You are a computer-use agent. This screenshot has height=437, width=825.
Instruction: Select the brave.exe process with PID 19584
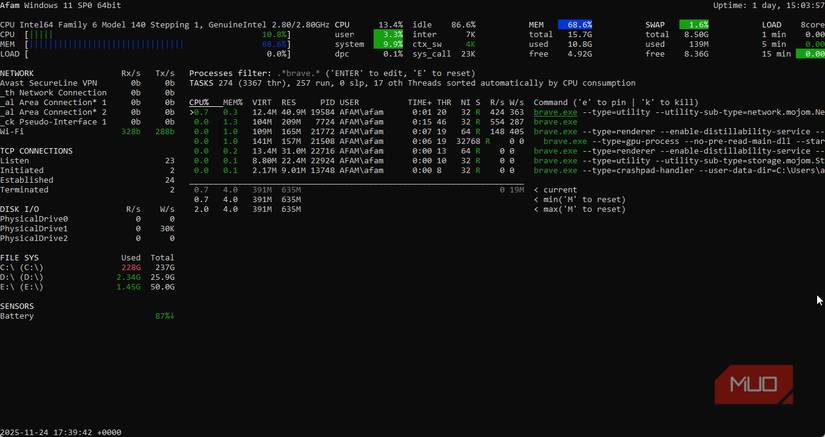click(507, 113)
